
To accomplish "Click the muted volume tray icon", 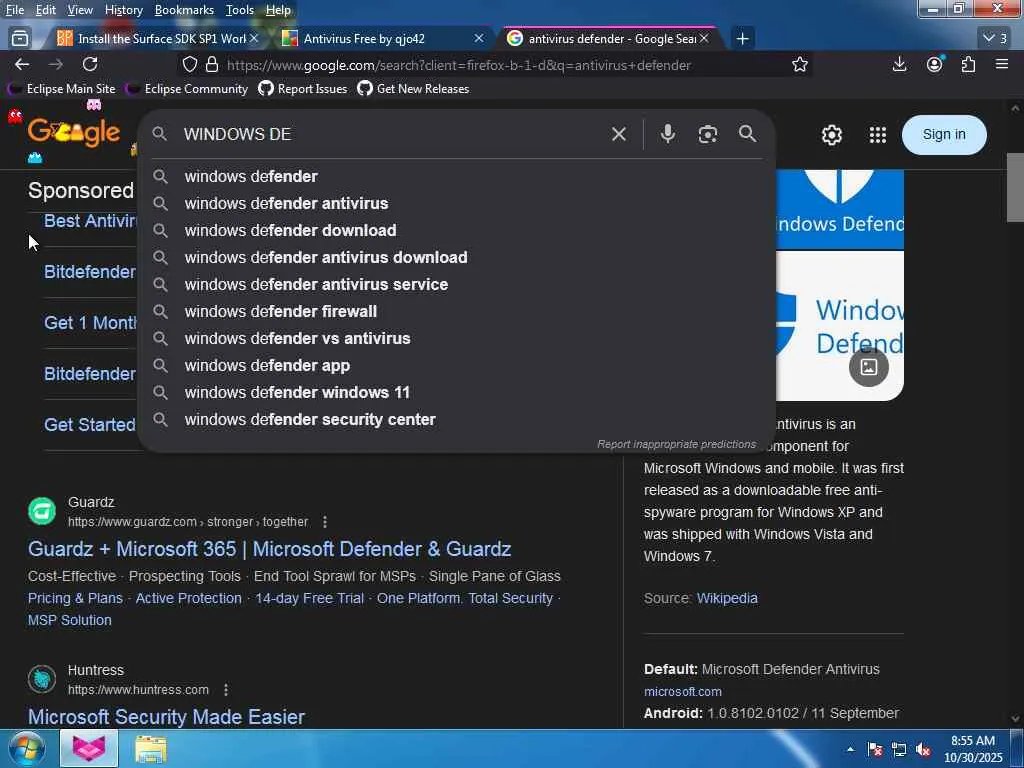I will coord(923,749).
